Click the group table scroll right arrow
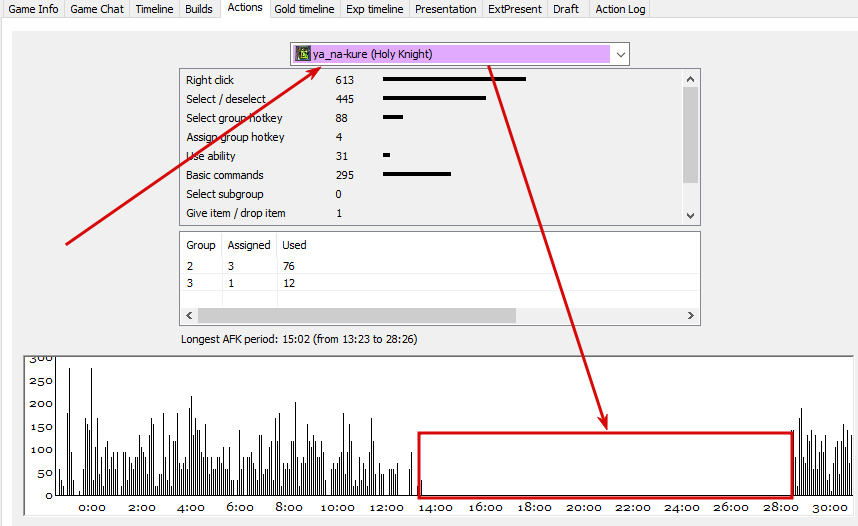The height and width of the screenshot is (526, 858). point(691,315)
